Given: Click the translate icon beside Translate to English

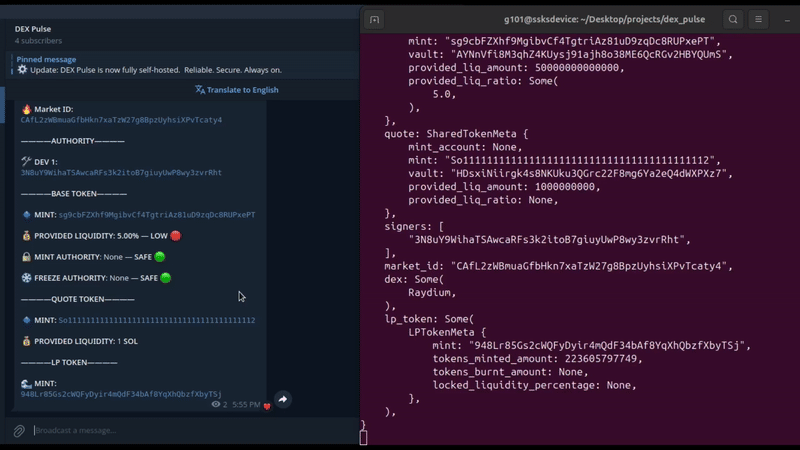Looking at the screenshot, I should coord(200,90).
